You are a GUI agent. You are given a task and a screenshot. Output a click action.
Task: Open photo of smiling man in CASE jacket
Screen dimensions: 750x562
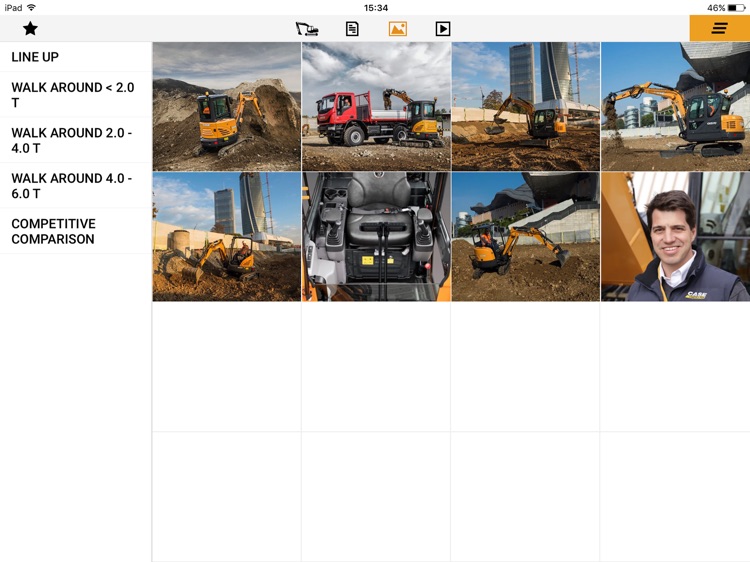coord(675,237)
